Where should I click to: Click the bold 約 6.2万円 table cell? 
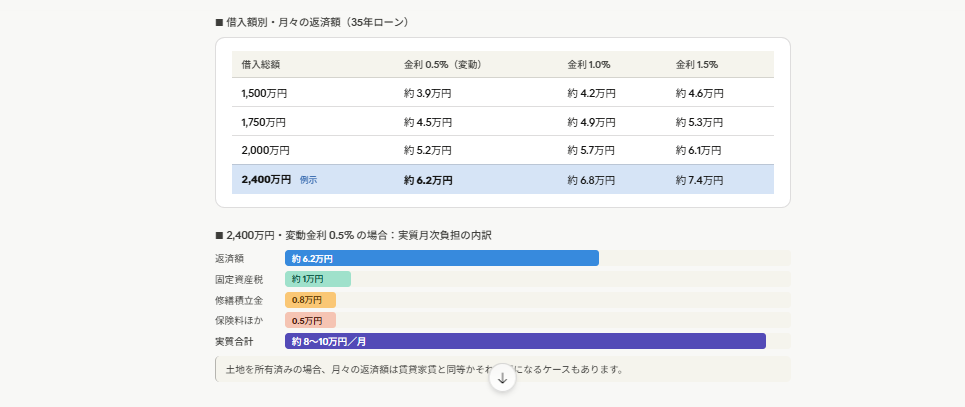428,180
